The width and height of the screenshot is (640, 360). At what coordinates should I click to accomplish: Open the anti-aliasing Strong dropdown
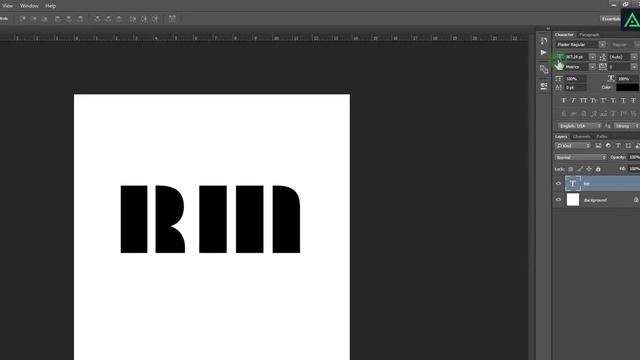click(626, 126)
